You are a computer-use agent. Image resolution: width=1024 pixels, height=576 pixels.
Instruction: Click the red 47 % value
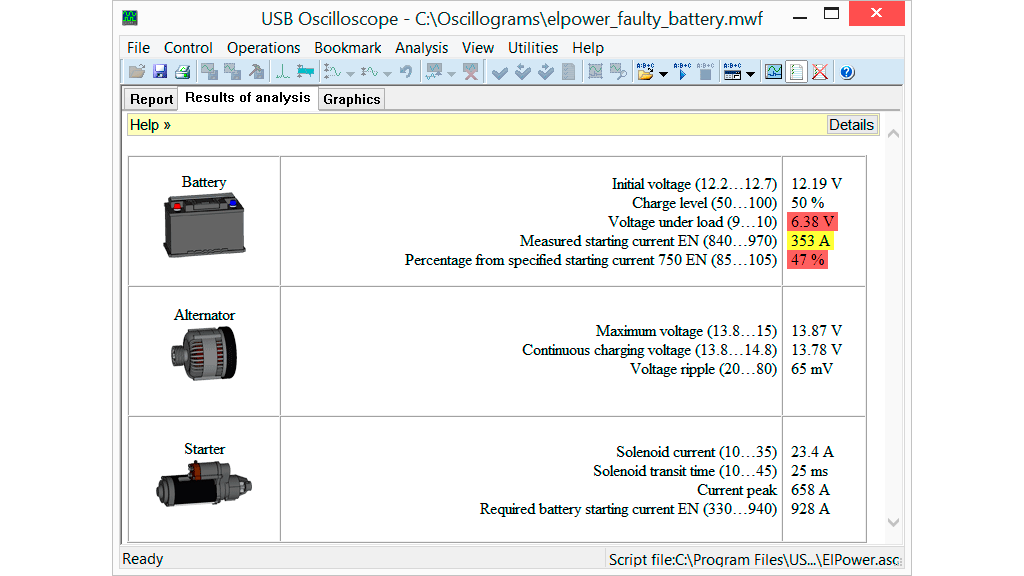point(808,260)
